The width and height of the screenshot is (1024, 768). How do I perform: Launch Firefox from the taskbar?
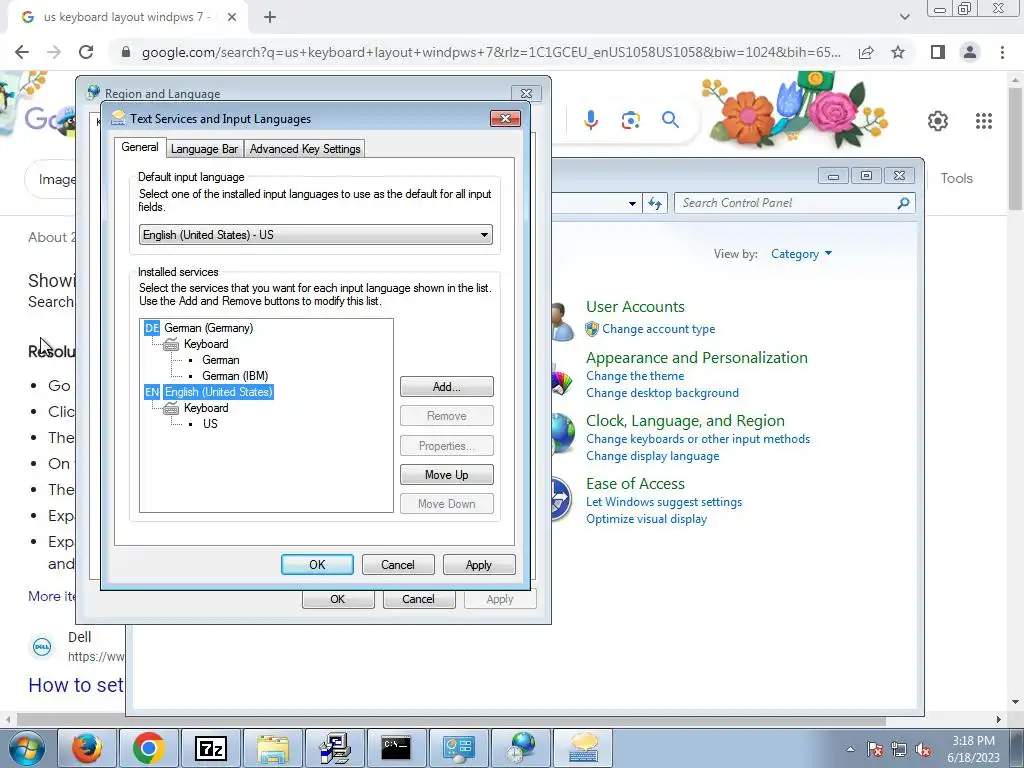coord(87,748)
